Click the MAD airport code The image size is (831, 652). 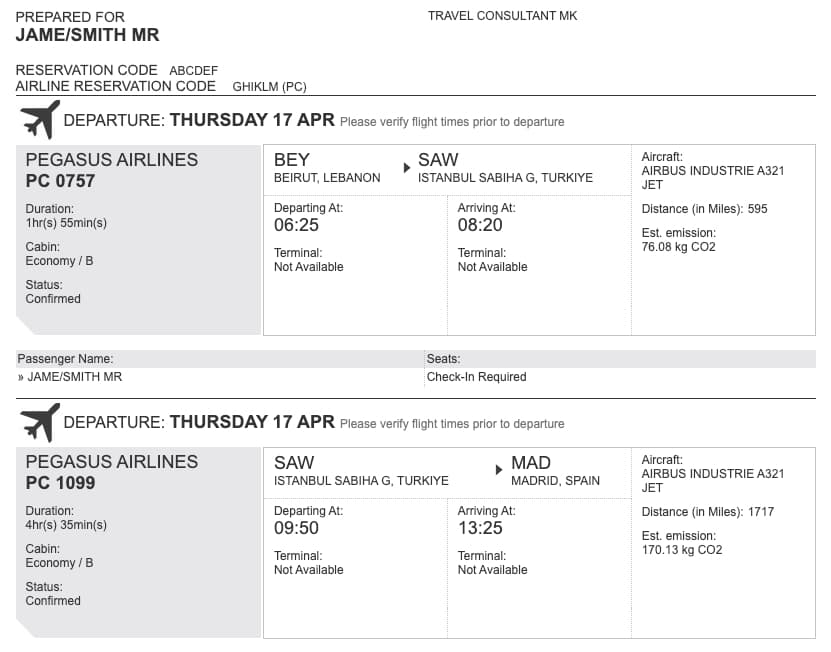(x=531, y=463)
